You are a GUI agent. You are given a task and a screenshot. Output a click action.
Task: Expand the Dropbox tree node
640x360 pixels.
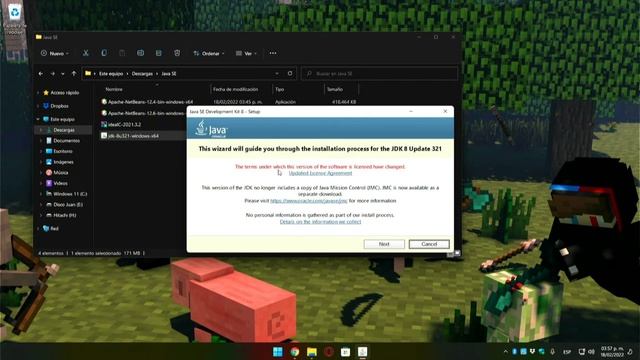(x=38, y=106)
